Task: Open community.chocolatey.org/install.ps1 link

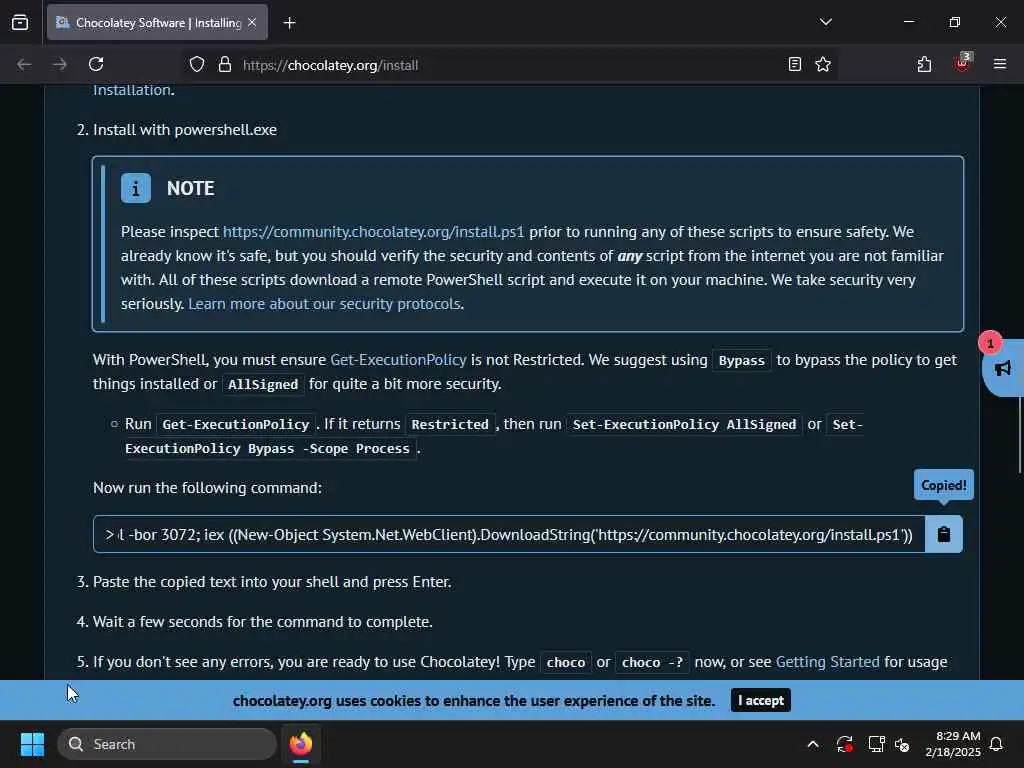Action: (x=374, y=232)
